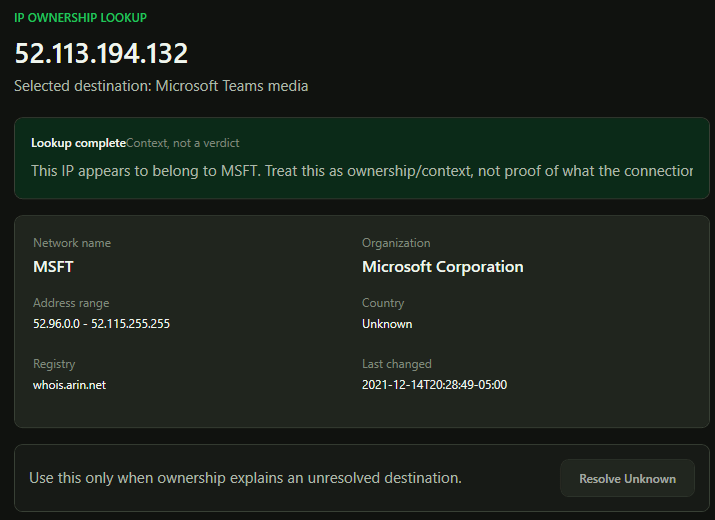Screen dimensions: 715x520
Task: Click 'Selected destination: Microsoft Teams media' text
Action: click(x=161, y=86)
